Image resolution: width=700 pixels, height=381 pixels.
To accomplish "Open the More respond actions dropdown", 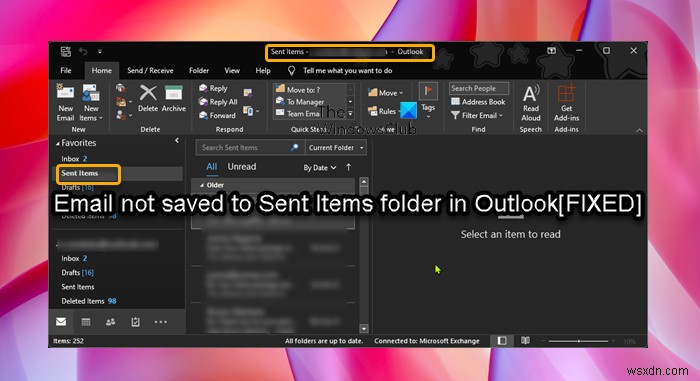I will click(x=251, y=110).
